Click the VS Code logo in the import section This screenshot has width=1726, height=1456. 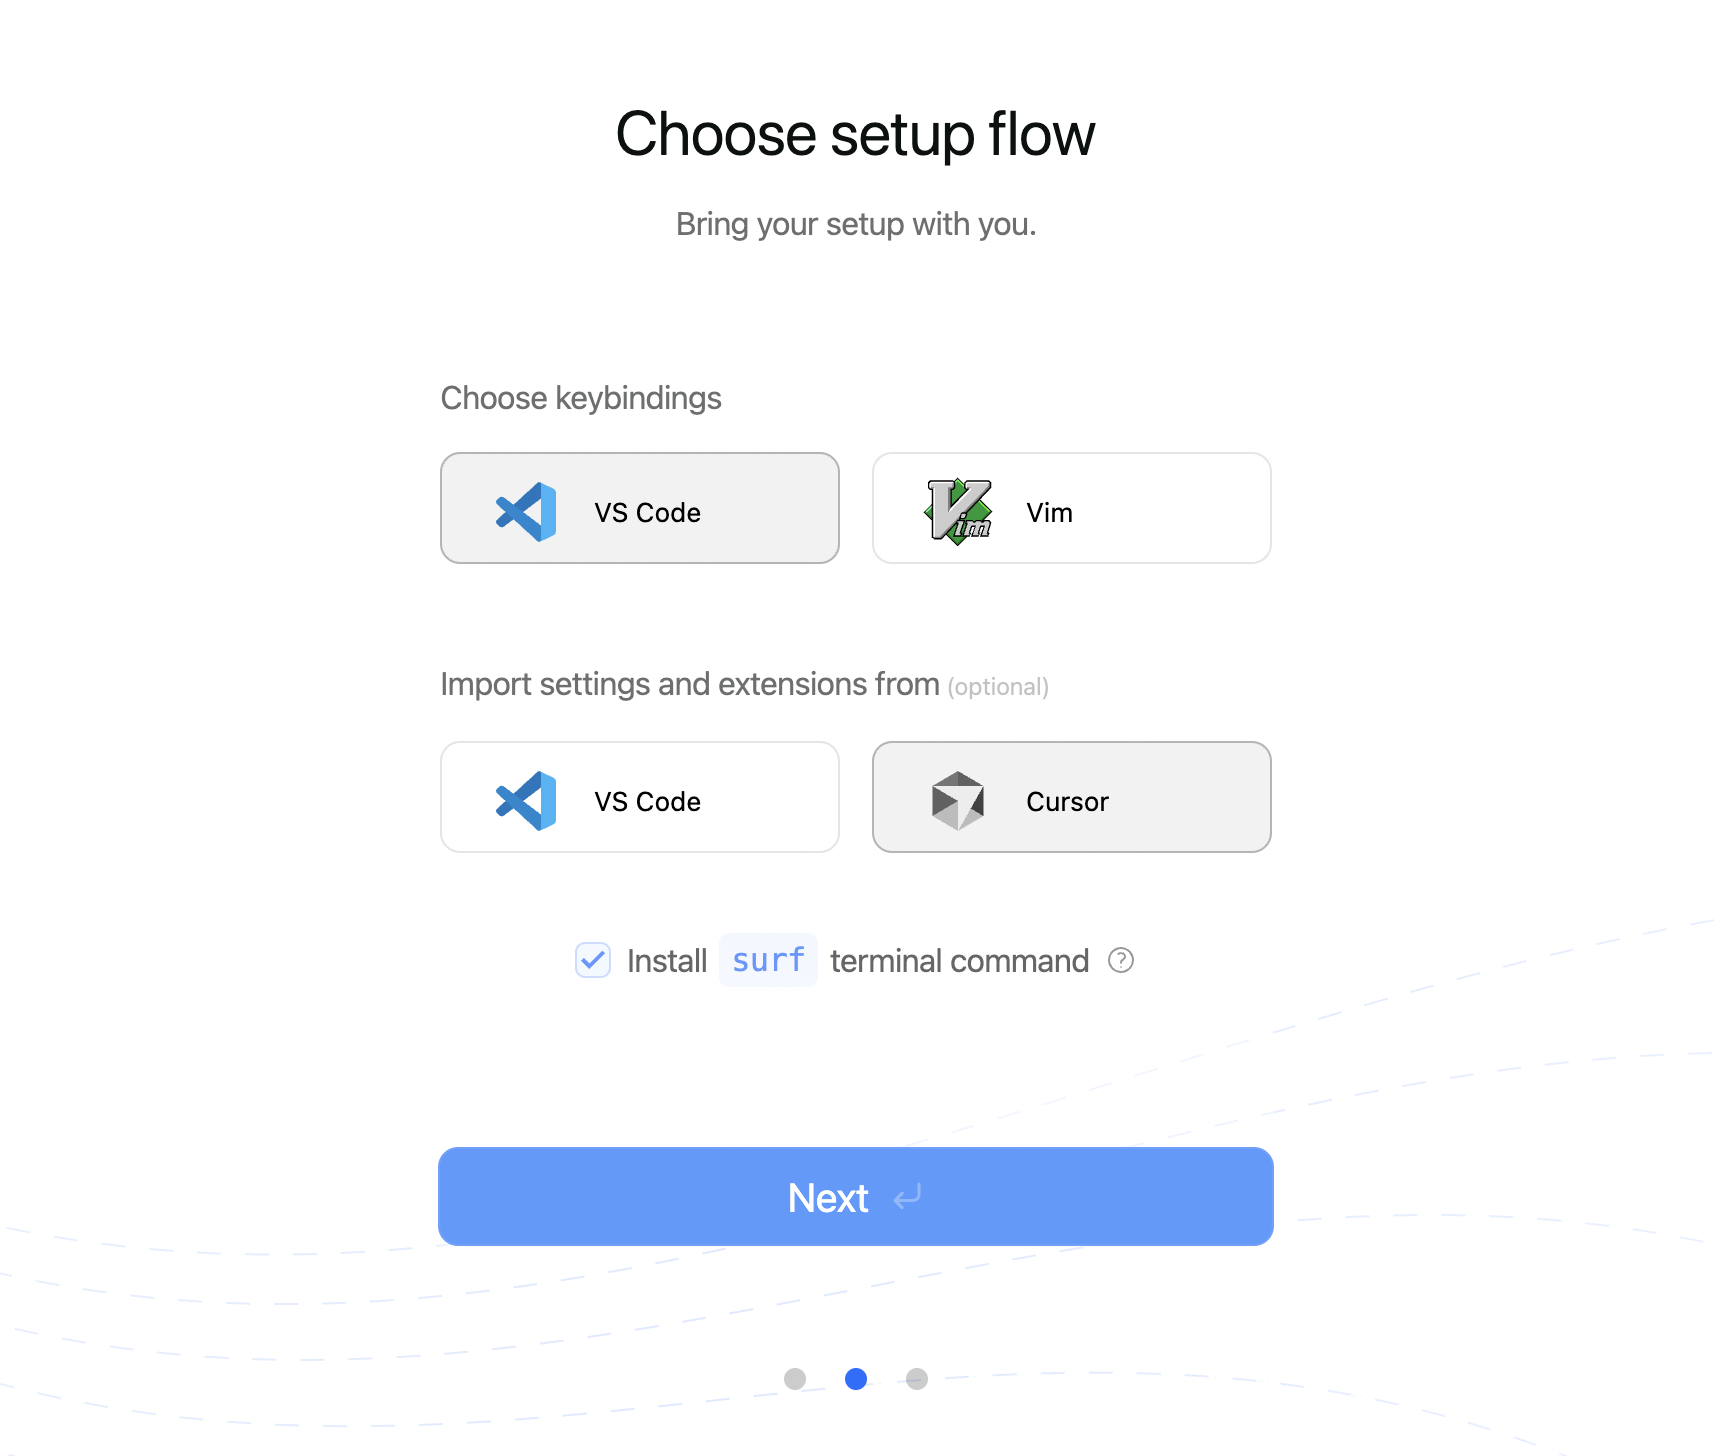(x=526, y=801)
